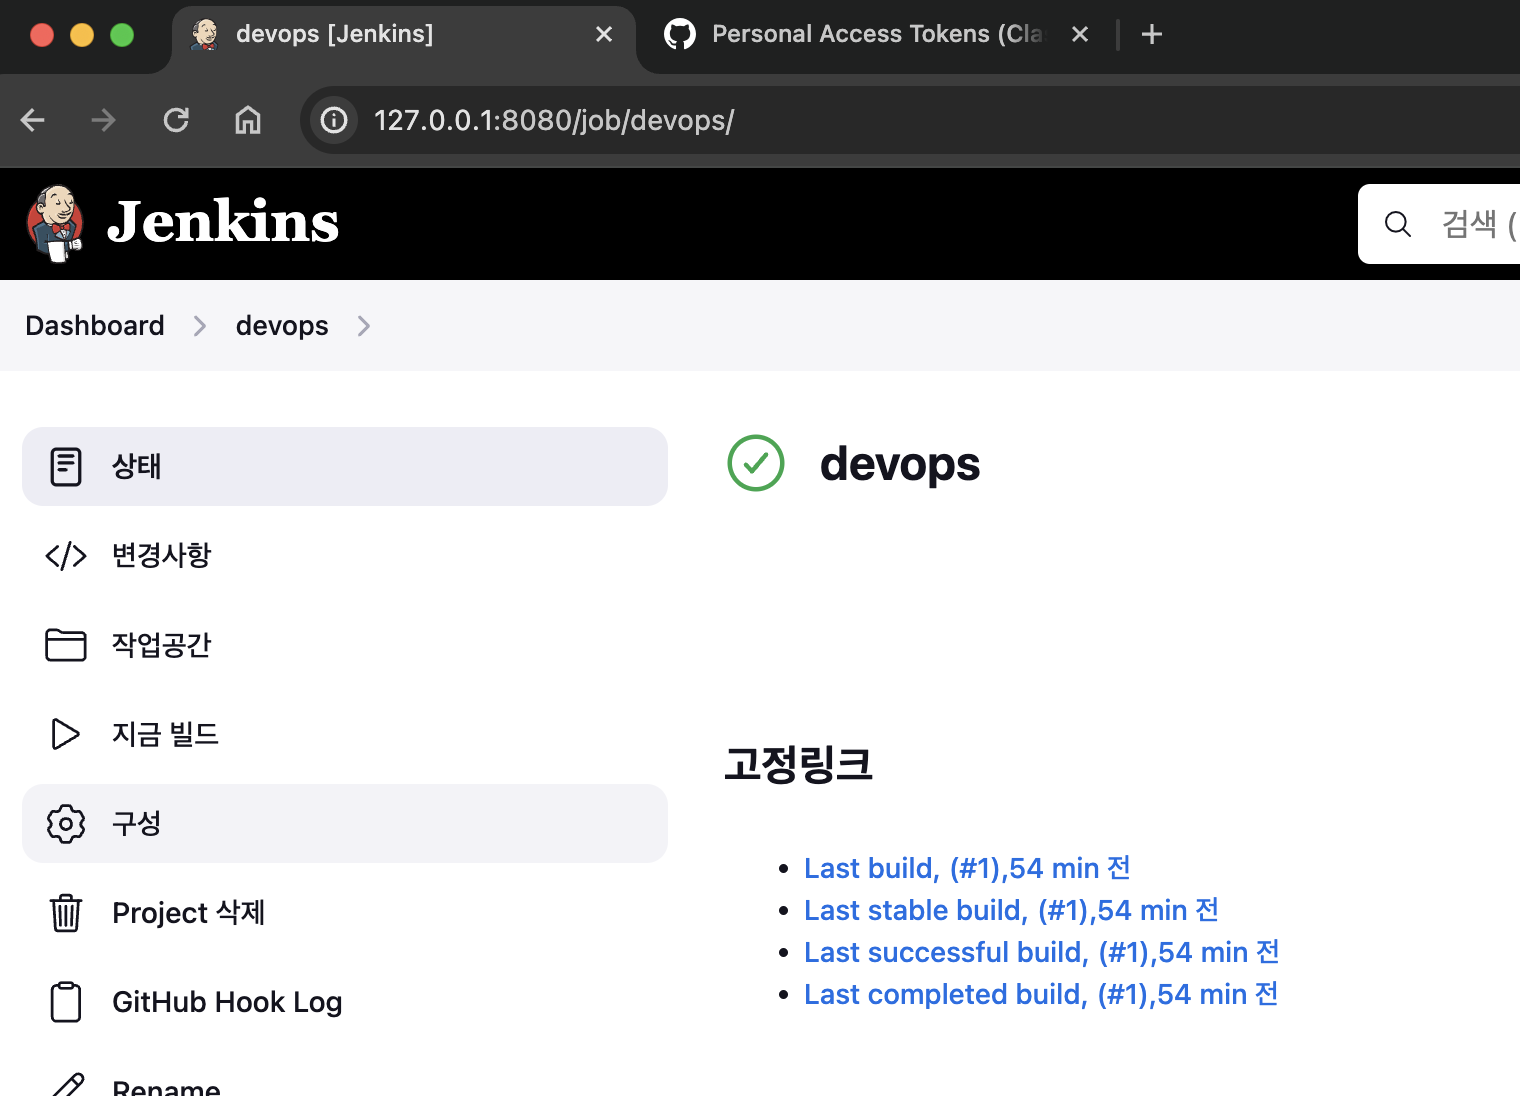Open a new browser tab with plus
1520x1096 pixels.
[x=1152, y=35]
